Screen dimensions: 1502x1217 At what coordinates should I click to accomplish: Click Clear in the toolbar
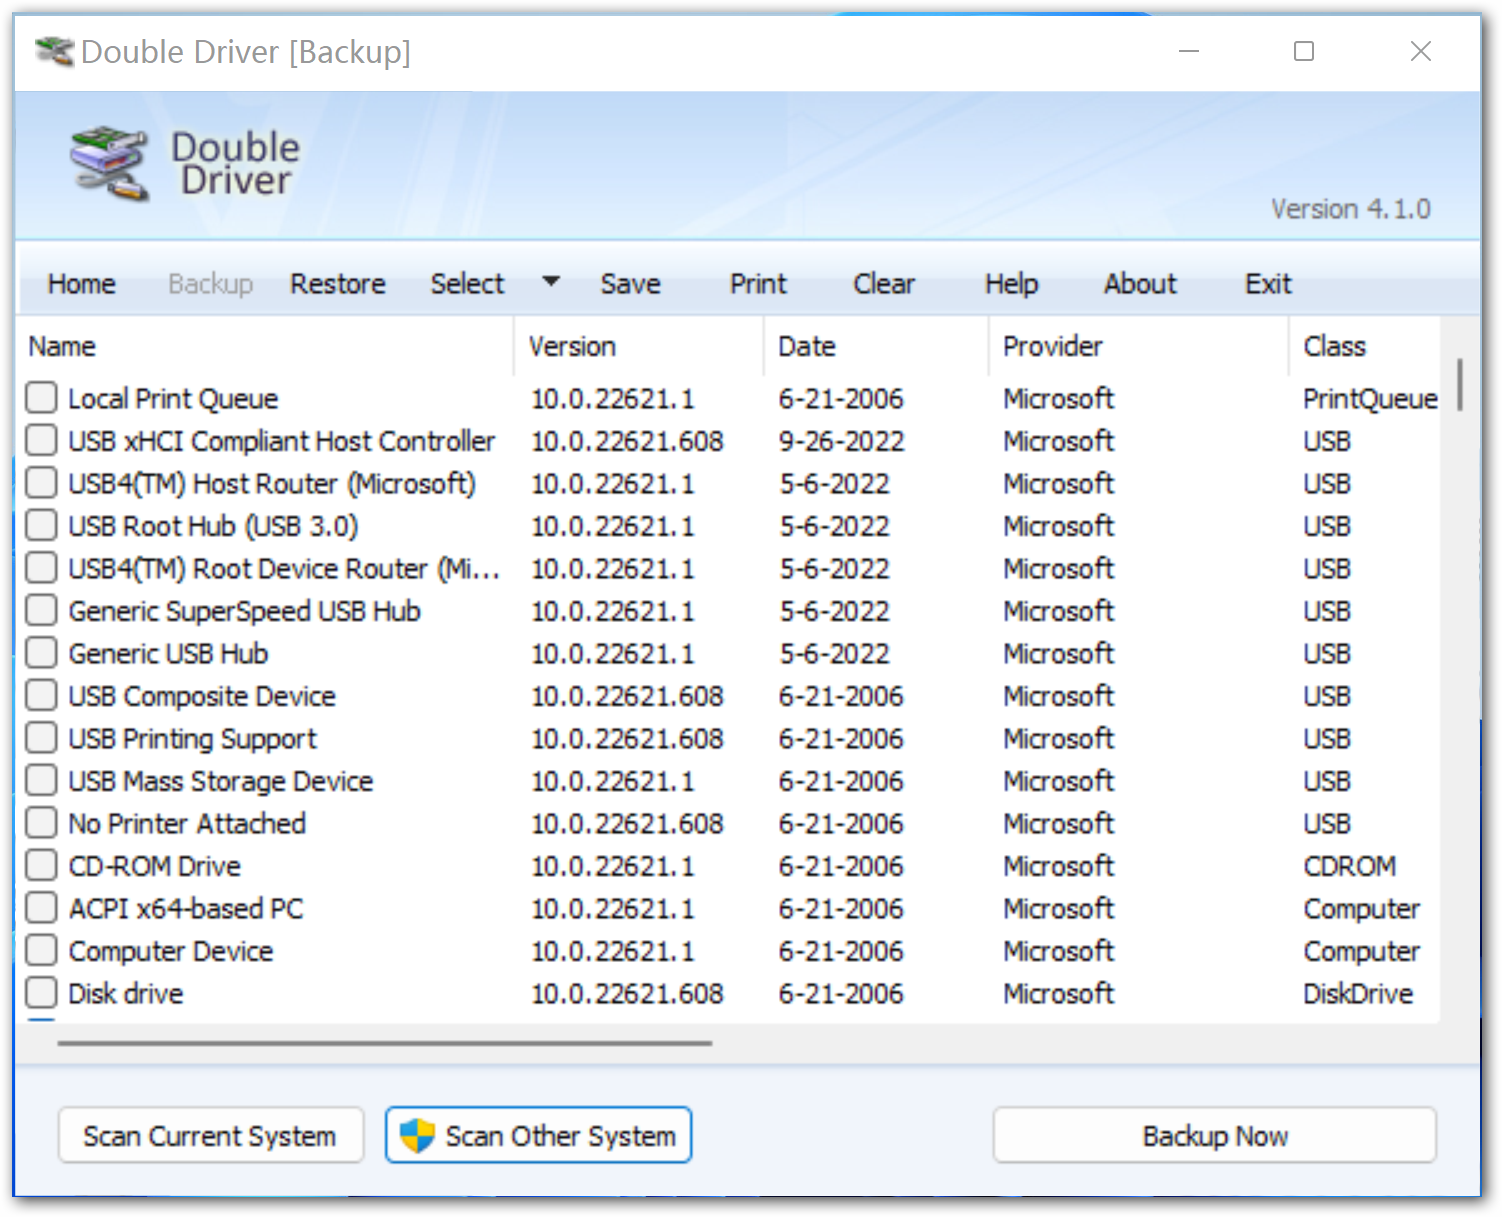pos(884,284)
